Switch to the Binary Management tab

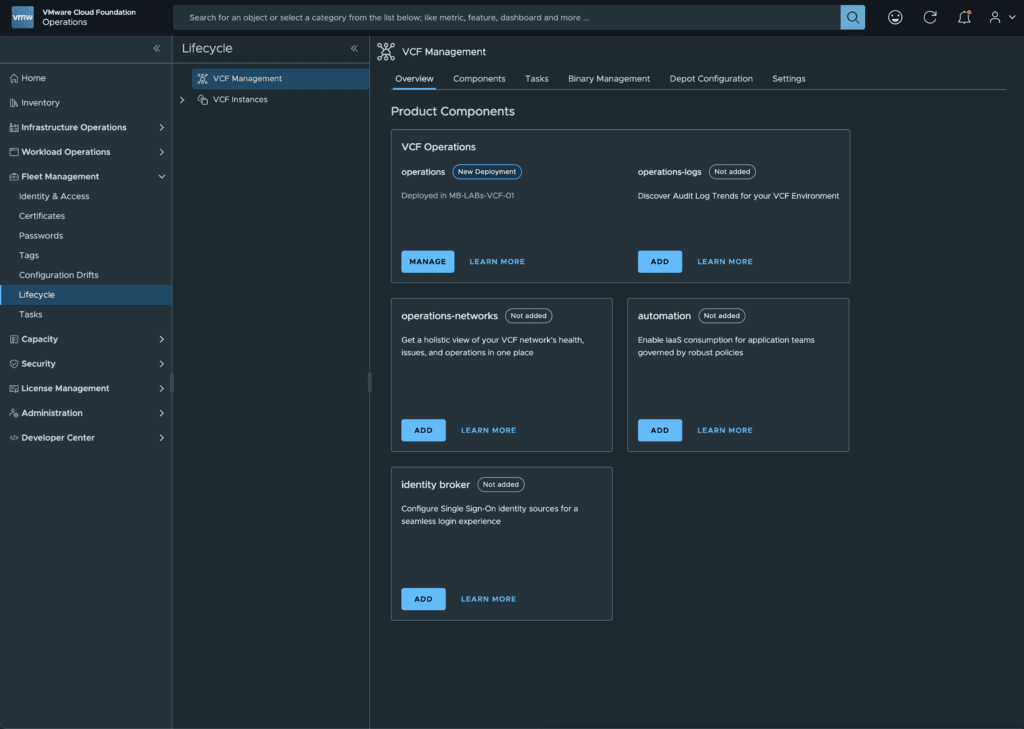point(608,79)
